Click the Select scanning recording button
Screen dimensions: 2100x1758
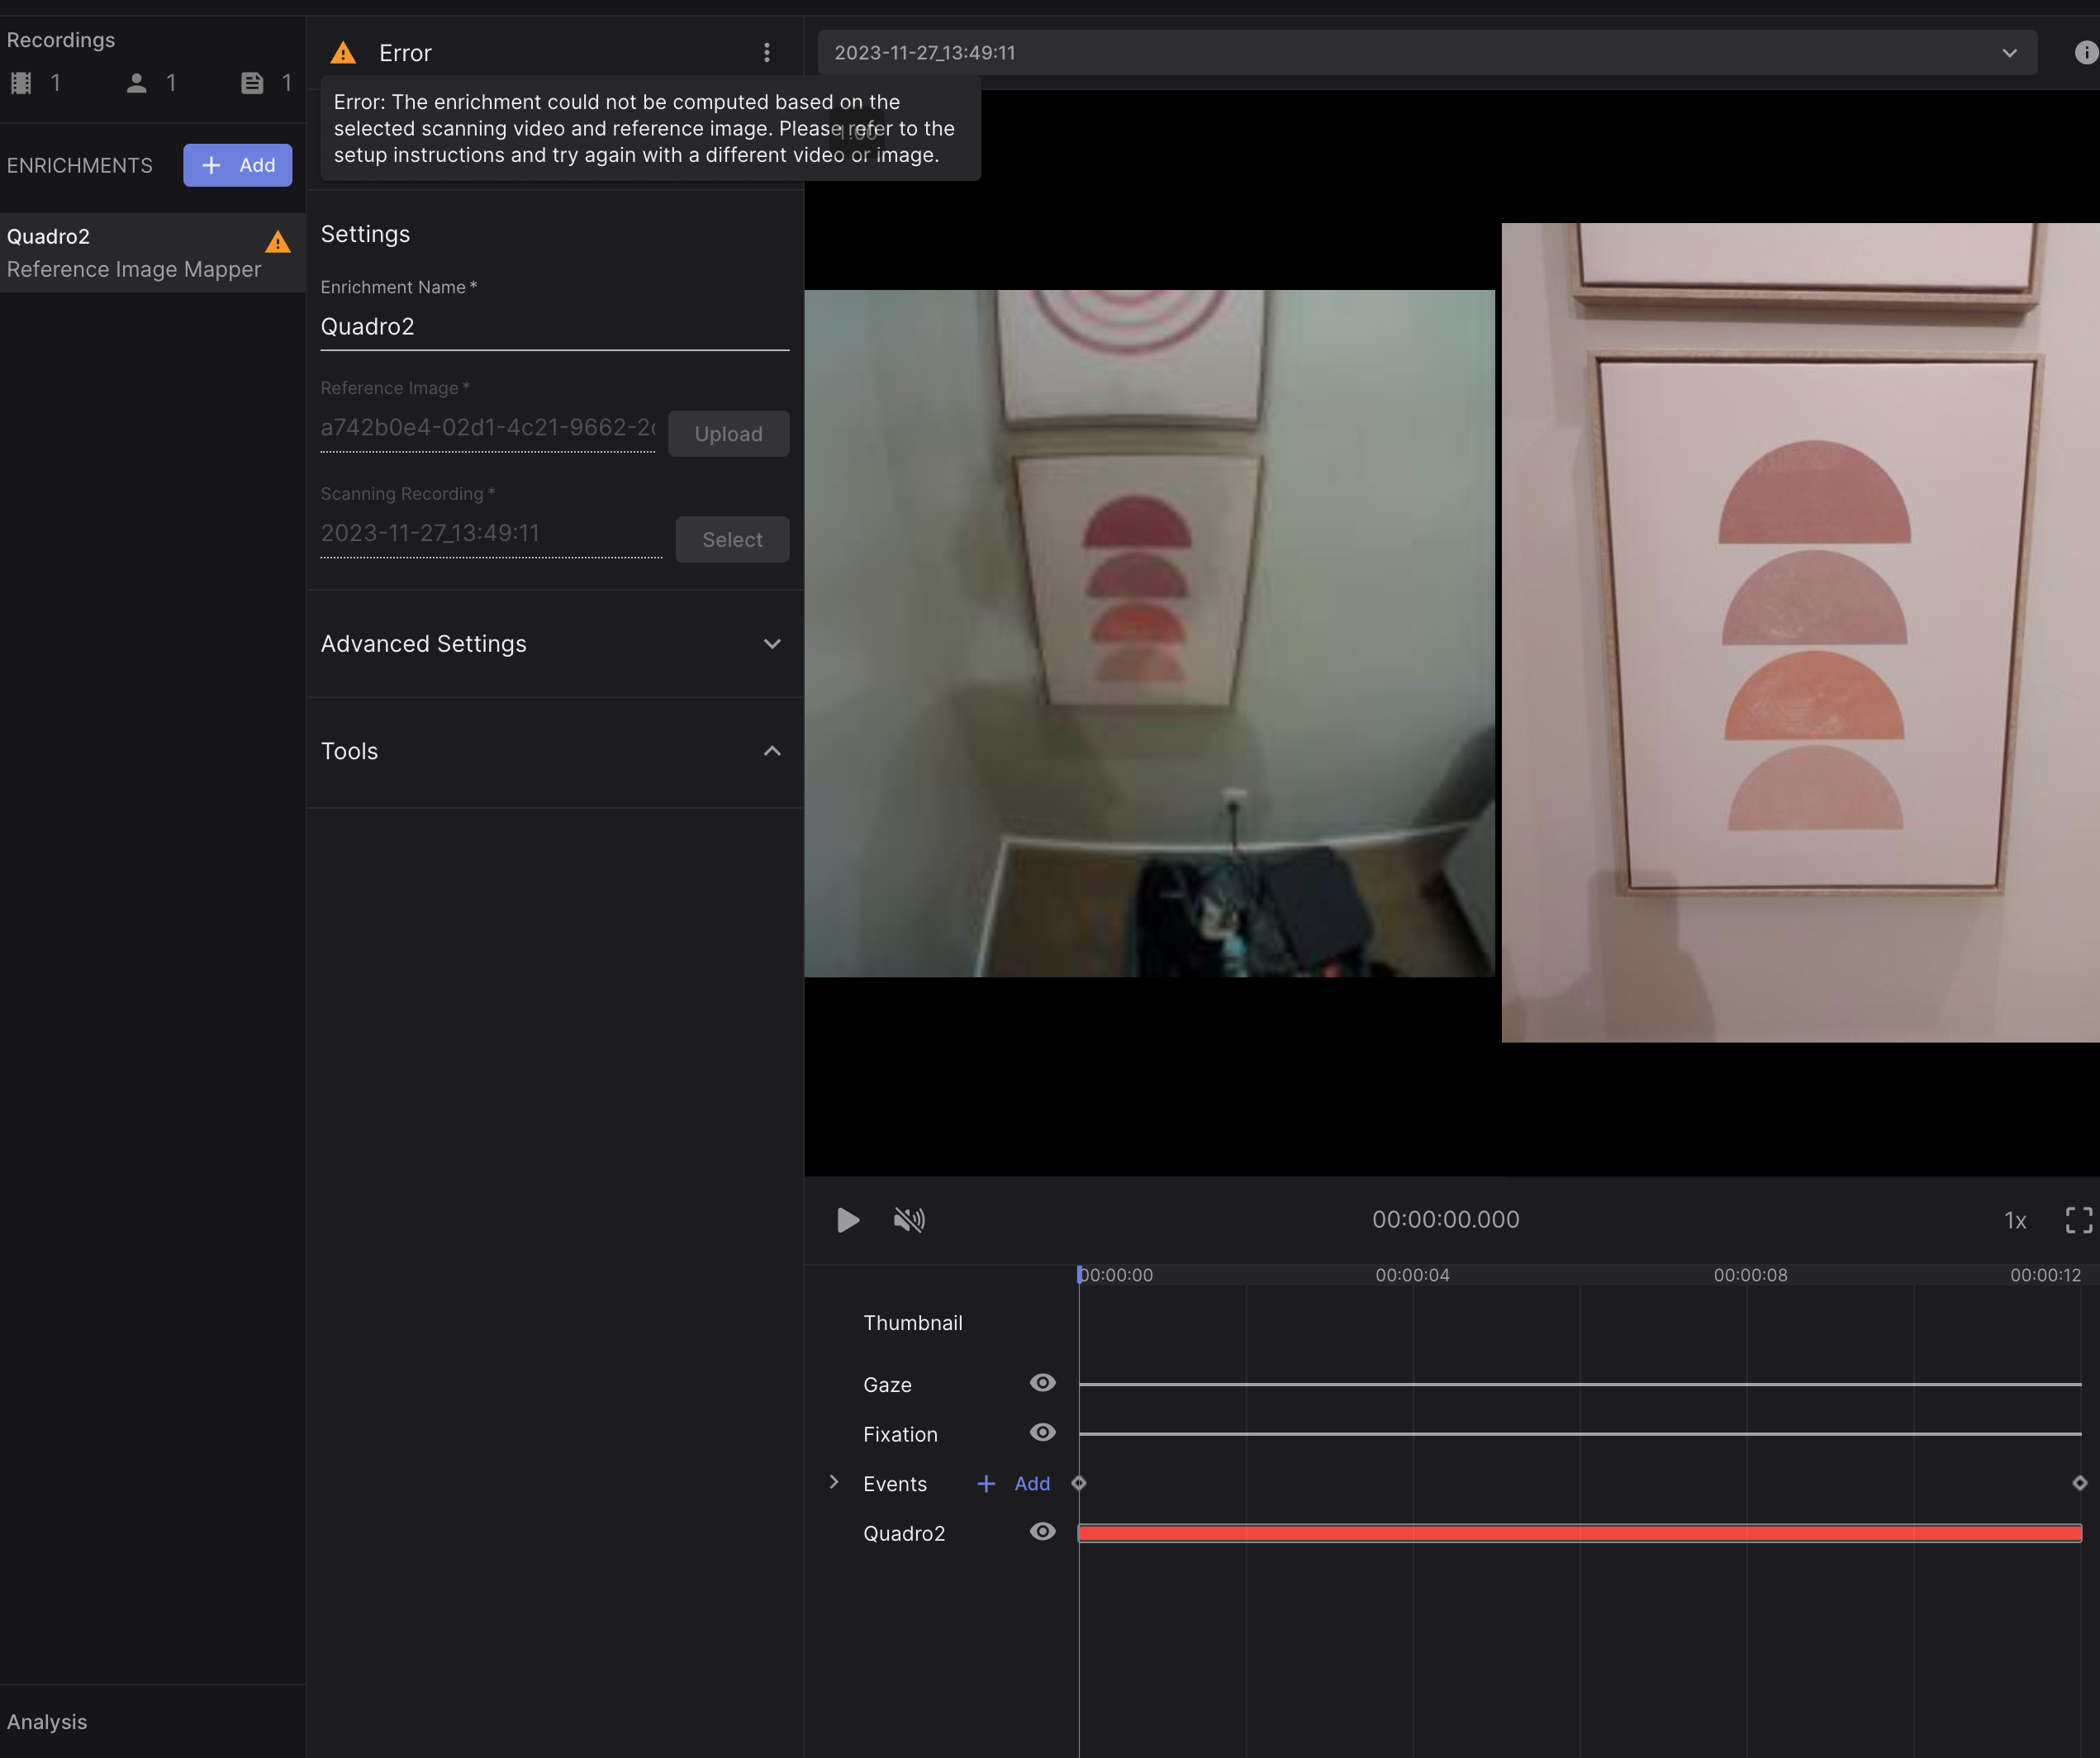(732, 540)
